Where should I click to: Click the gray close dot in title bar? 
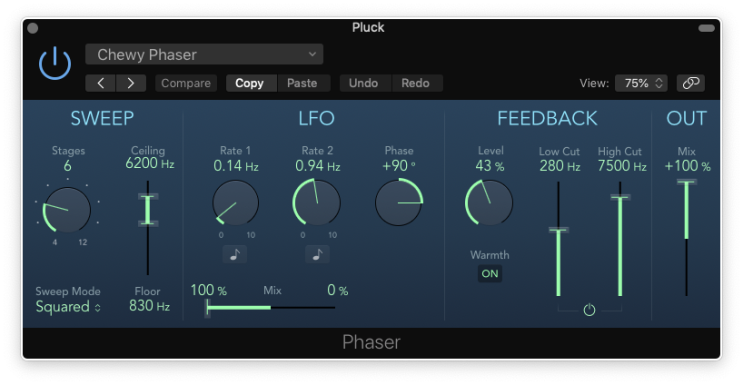[33, 28]
